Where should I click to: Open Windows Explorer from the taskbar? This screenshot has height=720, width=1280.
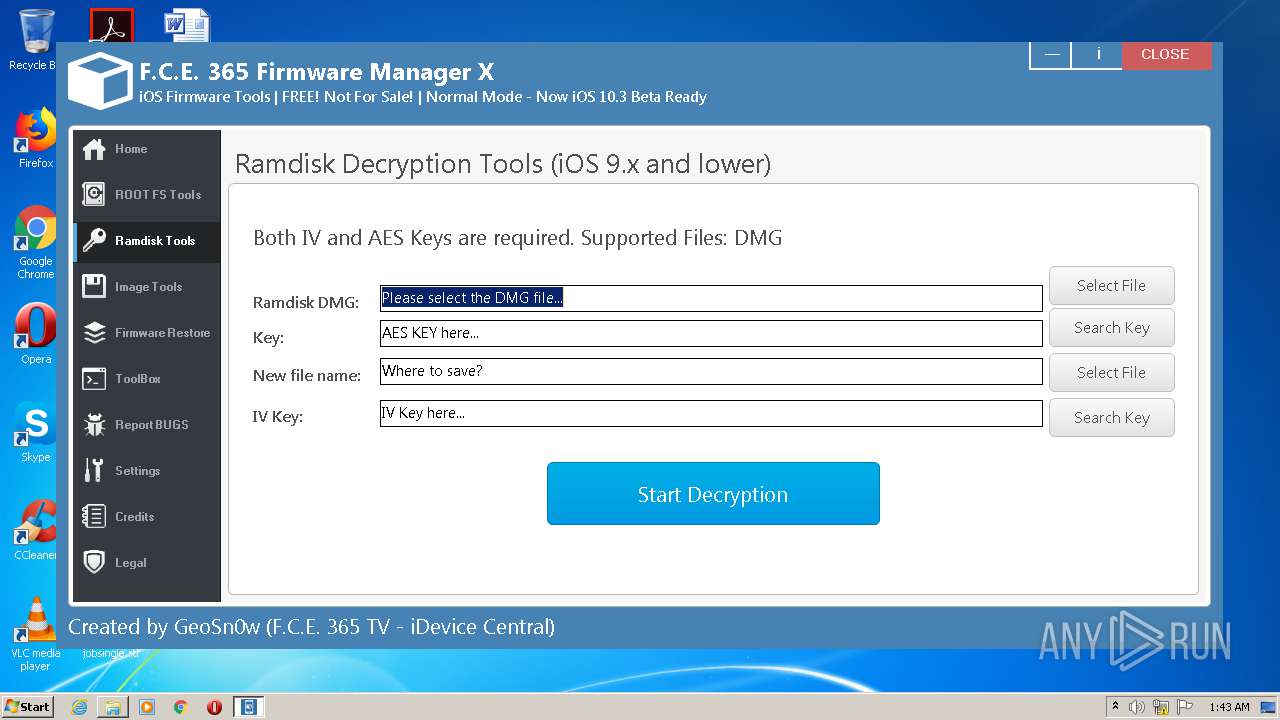[x=113, y=707]
